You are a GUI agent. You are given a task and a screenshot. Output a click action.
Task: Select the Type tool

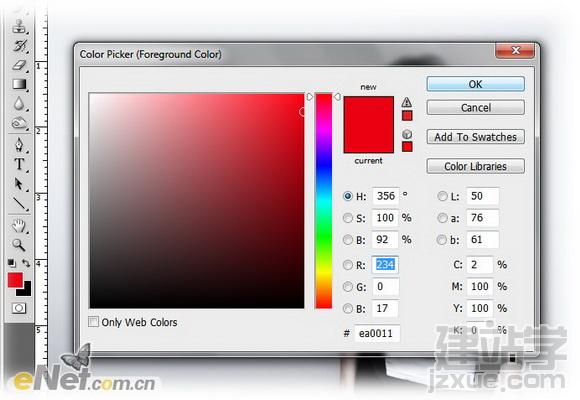tap(19, 164)
